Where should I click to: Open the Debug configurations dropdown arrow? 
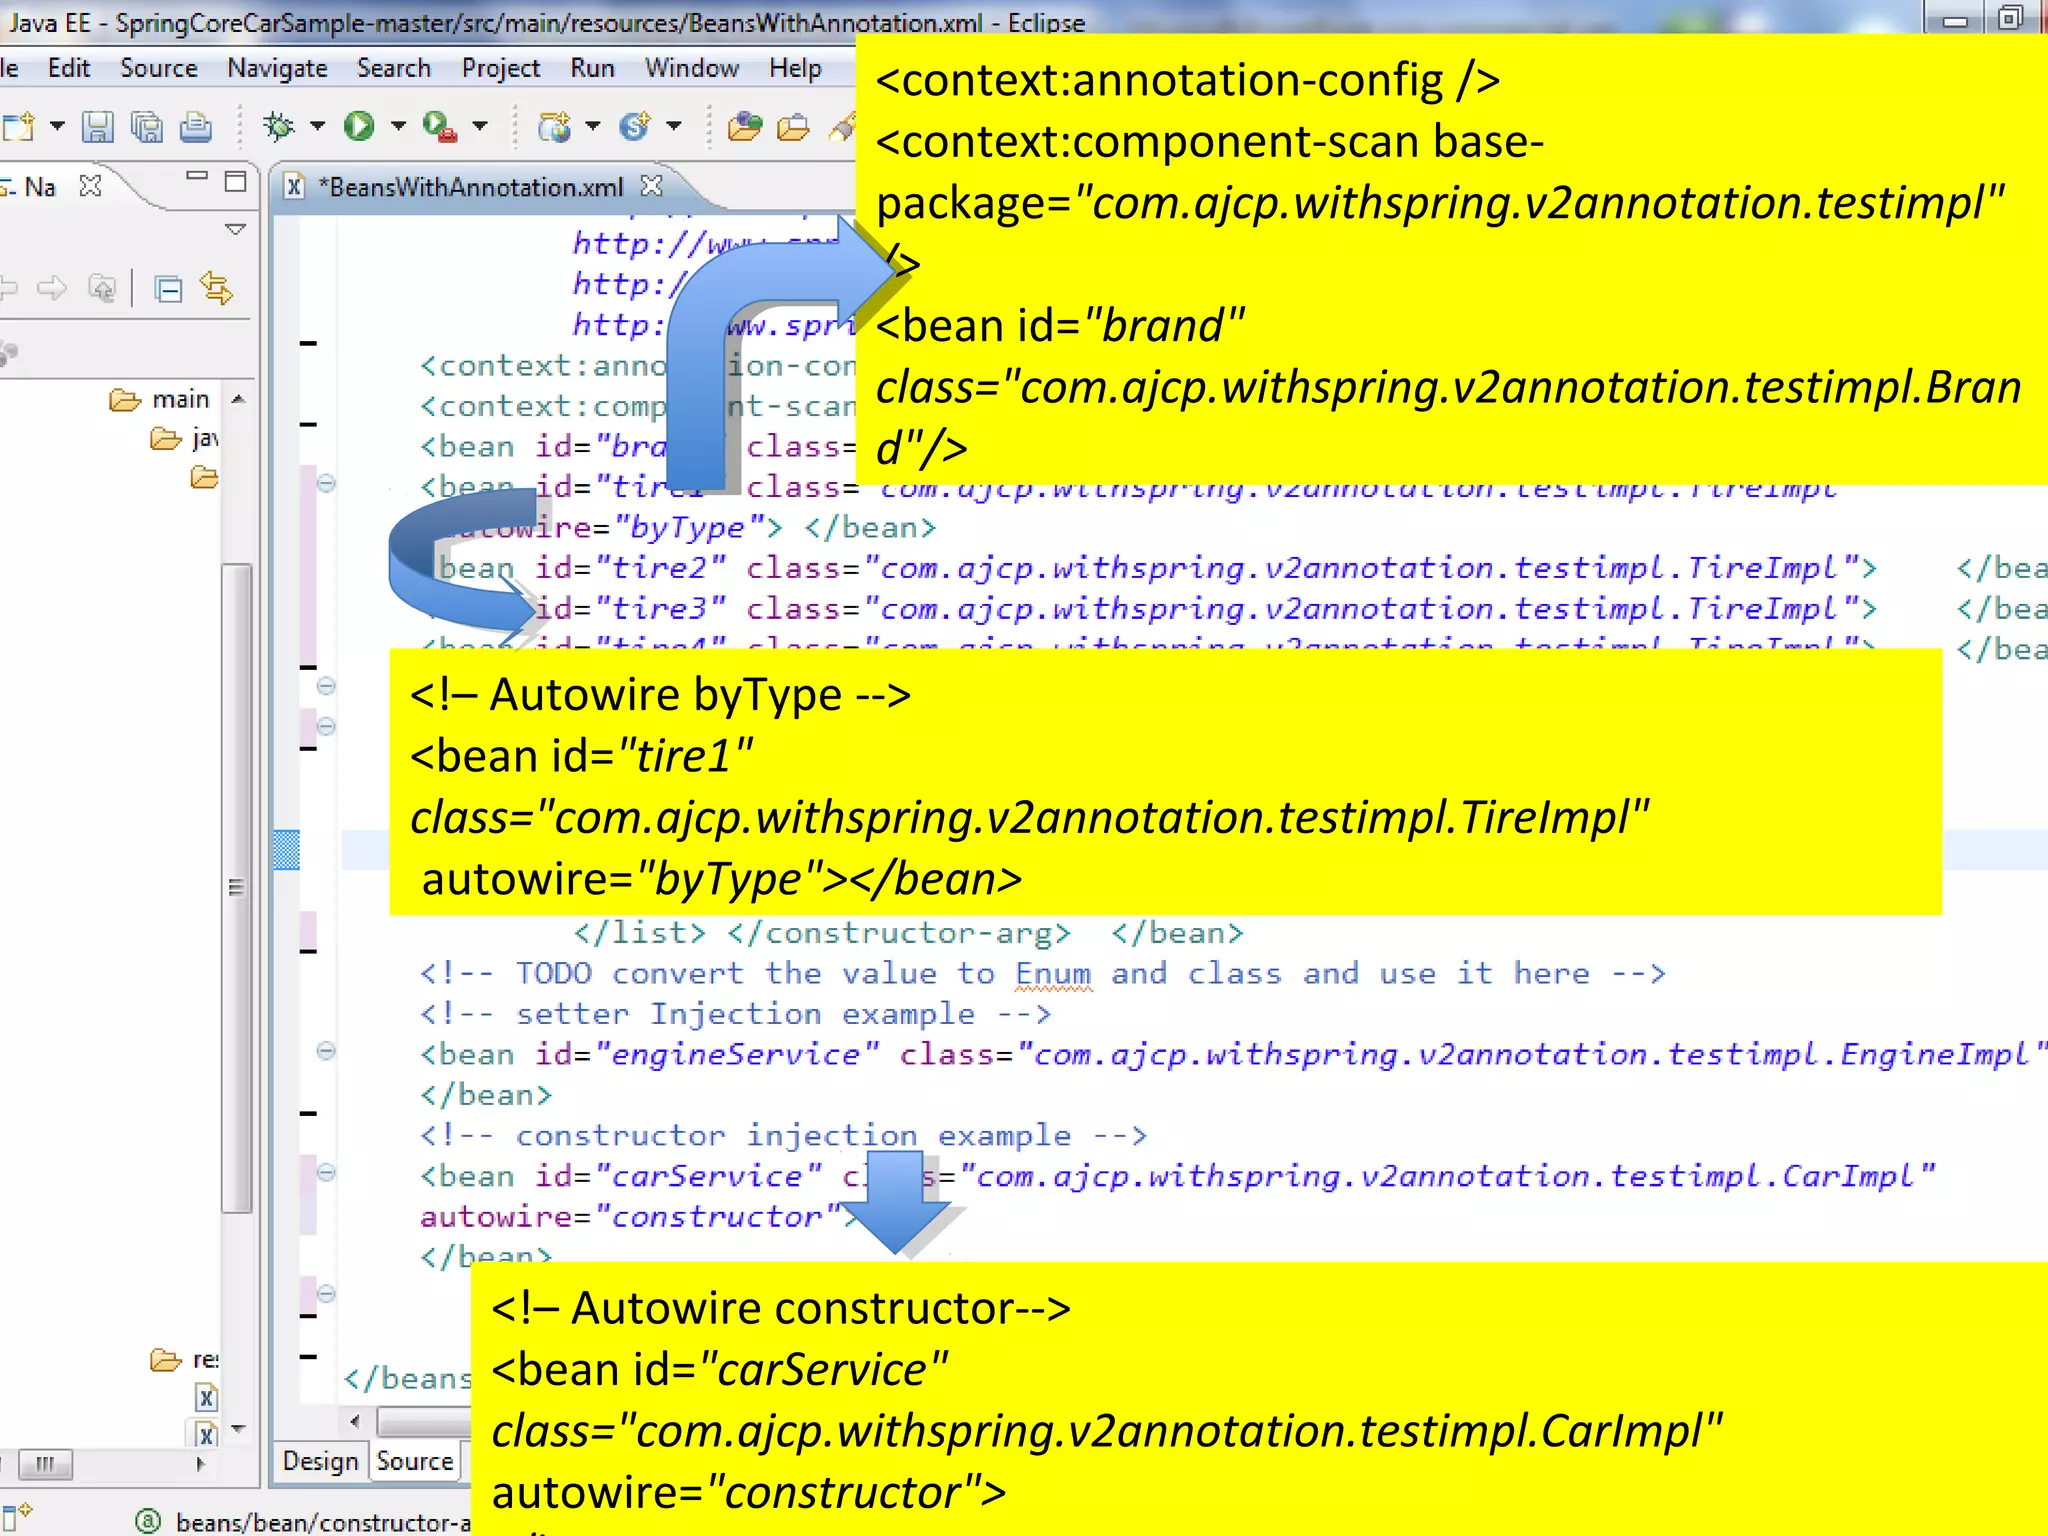[x=317, y=126]
